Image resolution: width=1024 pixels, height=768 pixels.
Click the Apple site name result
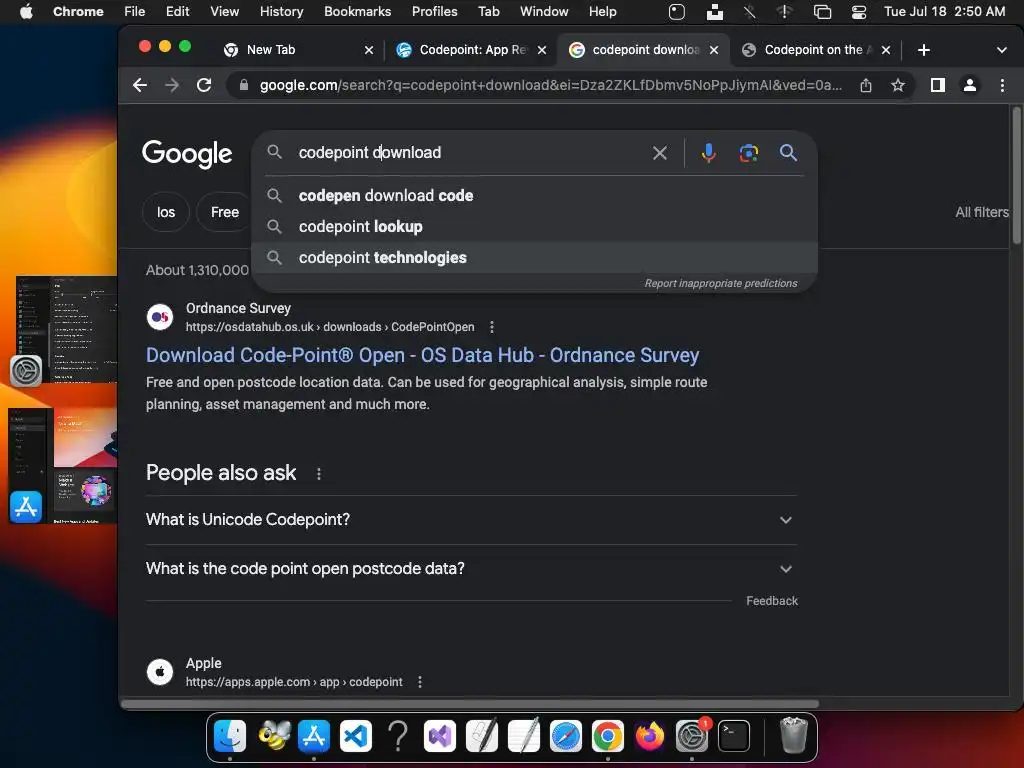pyautogui.click(x=204, y=664)
